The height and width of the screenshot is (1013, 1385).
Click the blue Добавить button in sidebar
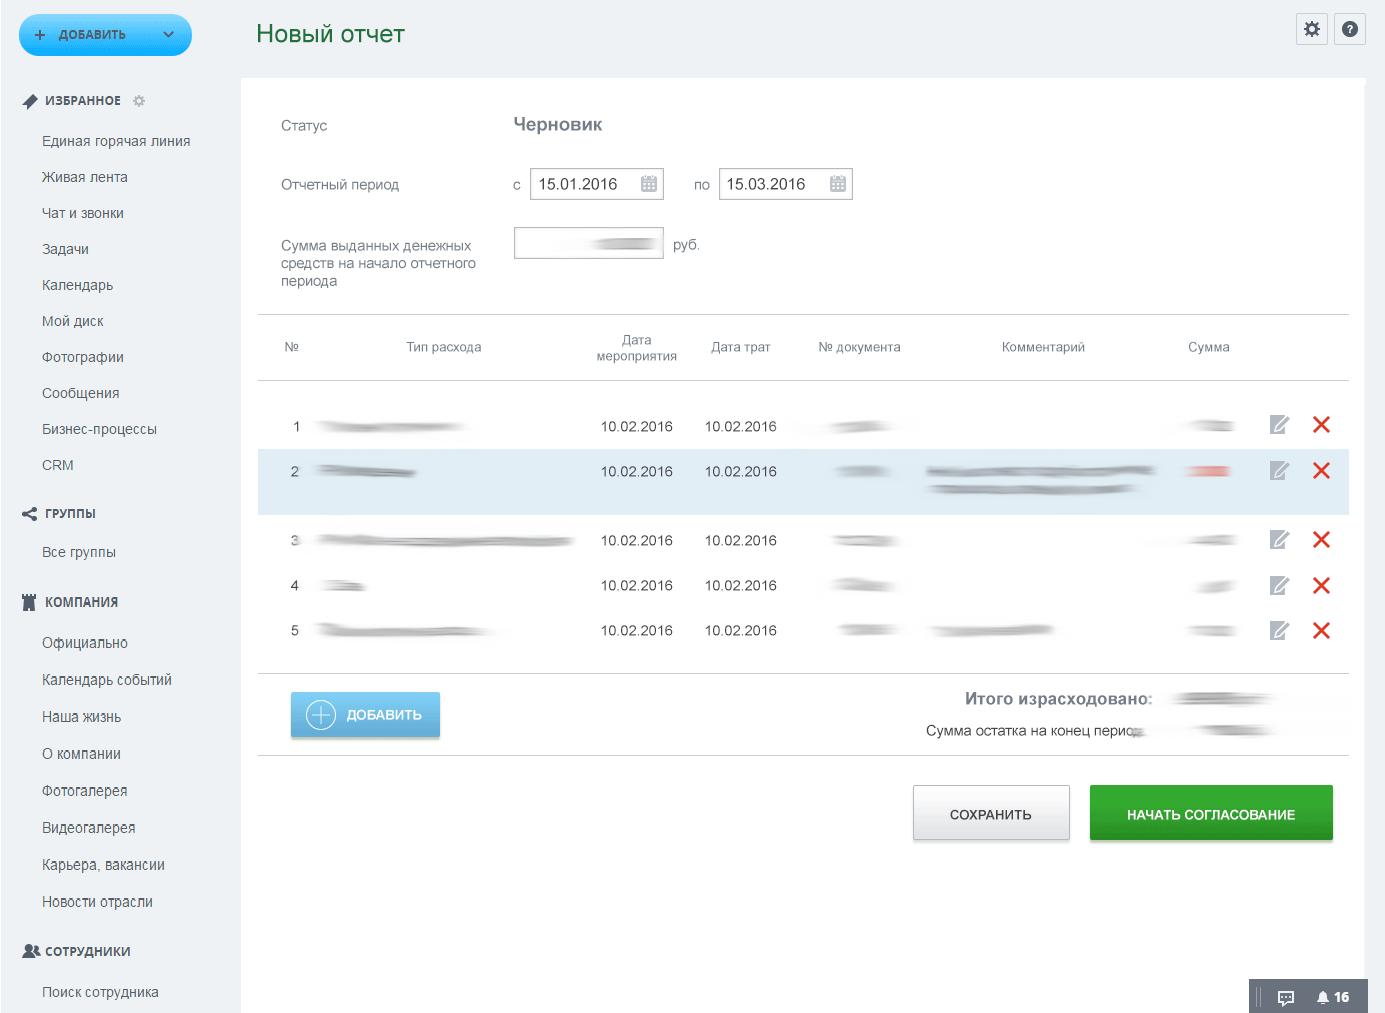click(x=105, y=35)
